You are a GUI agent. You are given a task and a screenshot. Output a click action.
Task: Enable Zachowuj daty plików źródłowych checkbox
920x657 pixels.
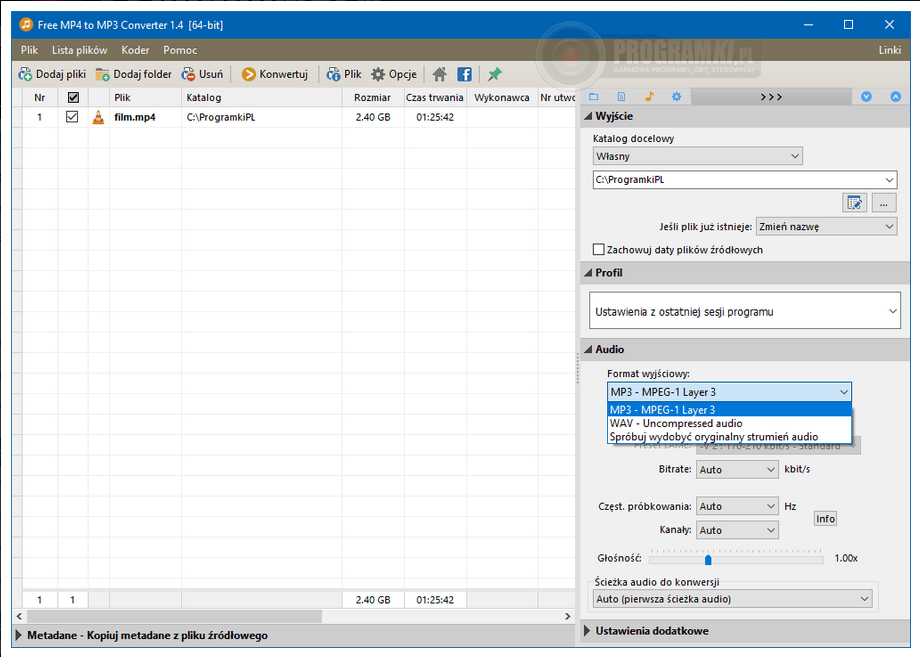598,250
